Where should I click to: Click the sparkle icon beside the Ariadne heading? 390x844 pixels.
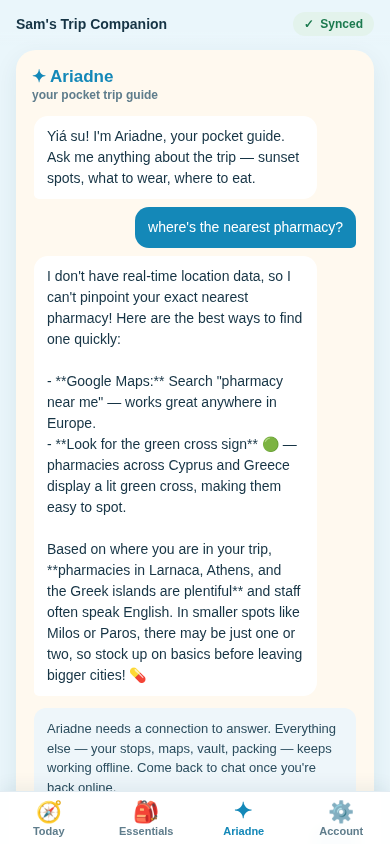pyautogui.click(x=39, y=76)
